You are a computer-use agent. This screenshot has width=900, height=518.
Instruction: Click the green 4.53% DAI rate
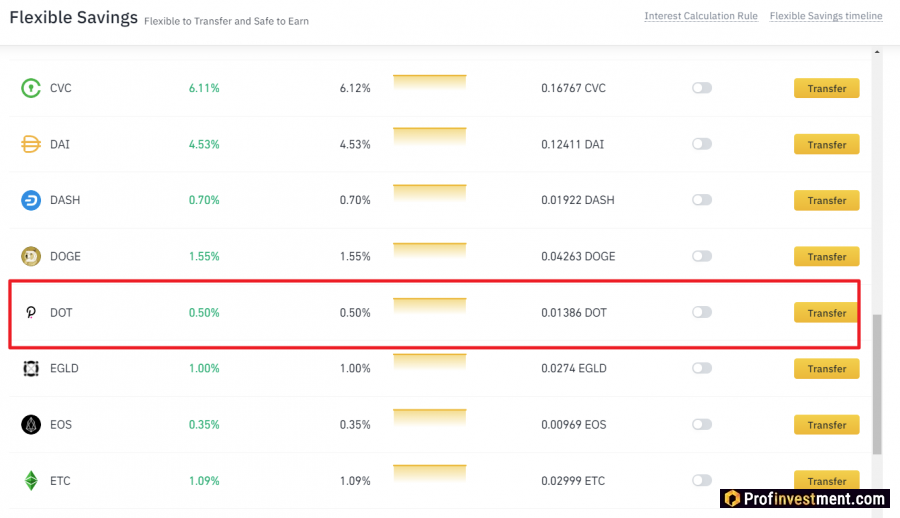point(204,144)
